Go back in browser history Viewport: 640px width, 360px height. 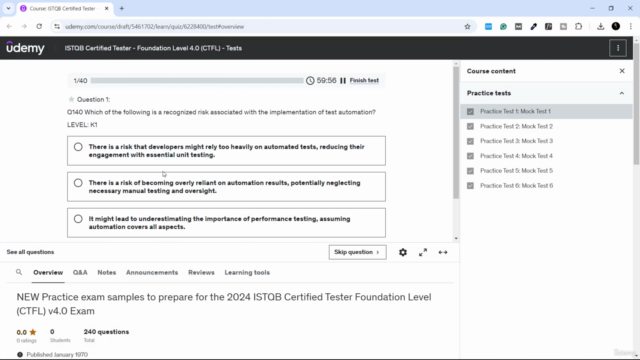9,26
